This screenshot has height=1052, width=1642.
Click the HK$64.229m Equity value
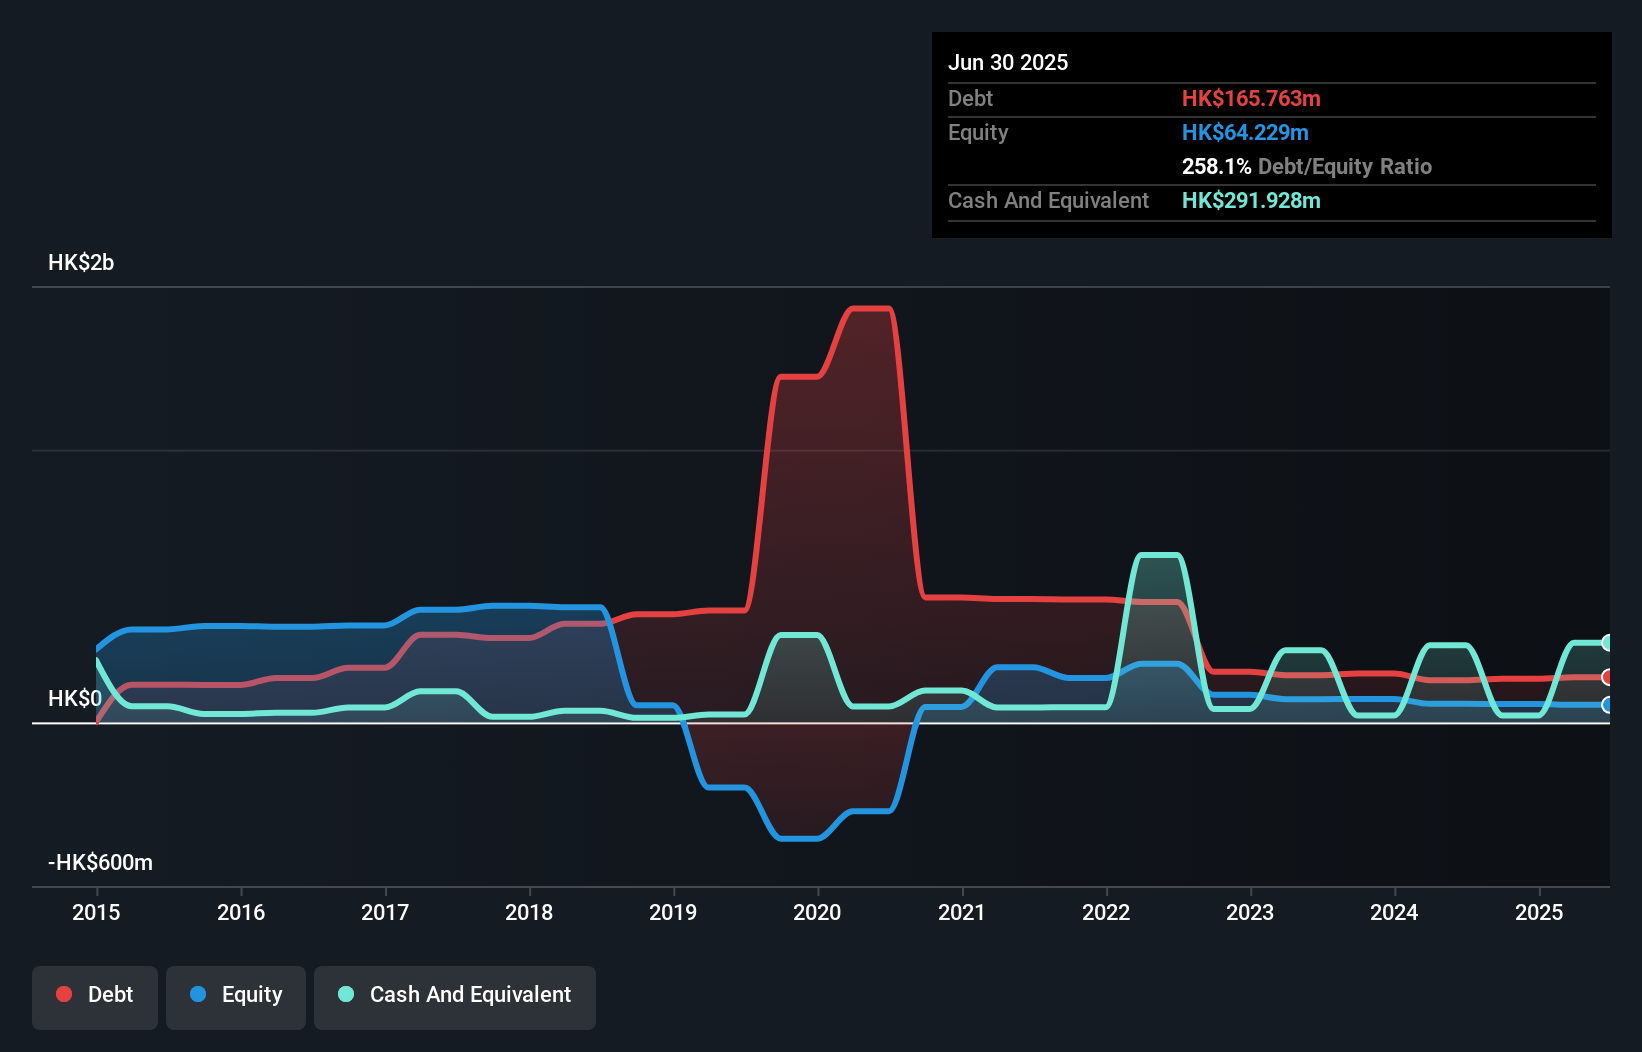(1245, 132)
